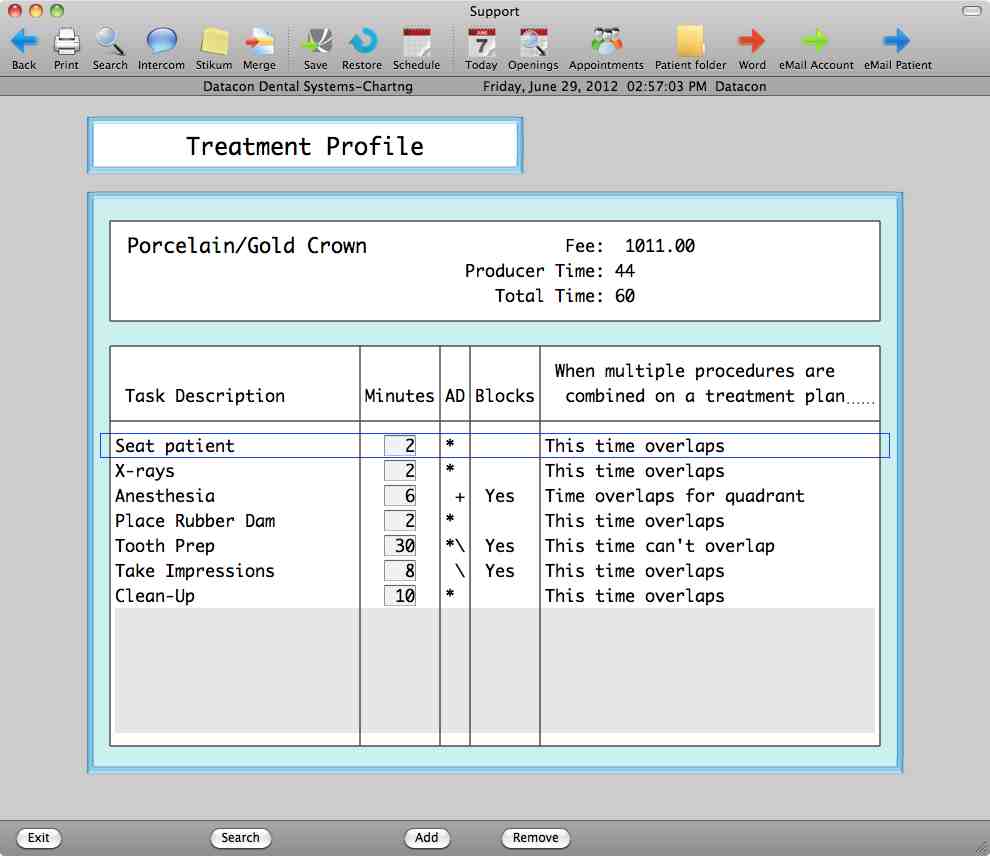This screenshot has height=856, width=990.
Task: Click the eMail Account green arrow
Action: [816, 41]
